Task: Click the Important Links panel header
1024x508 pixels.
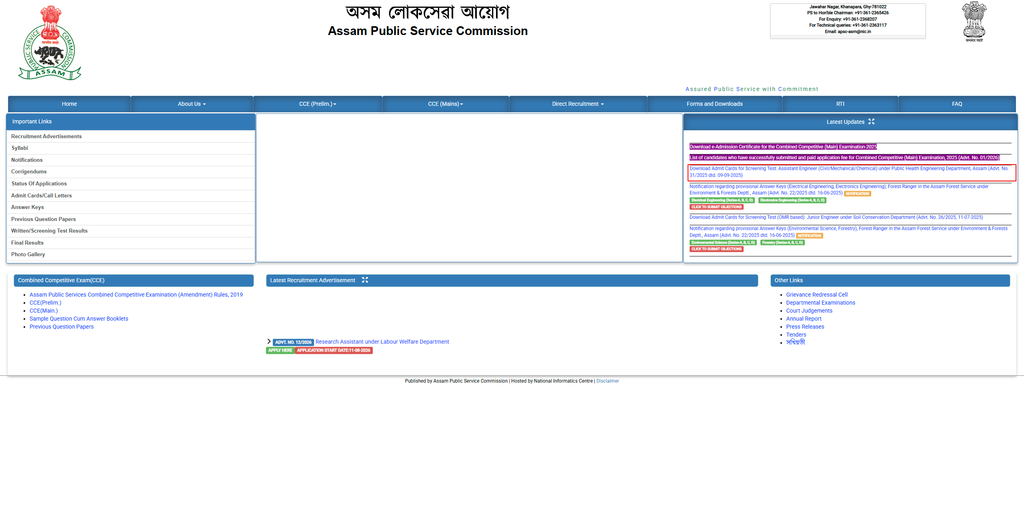Action: (131, 122)
